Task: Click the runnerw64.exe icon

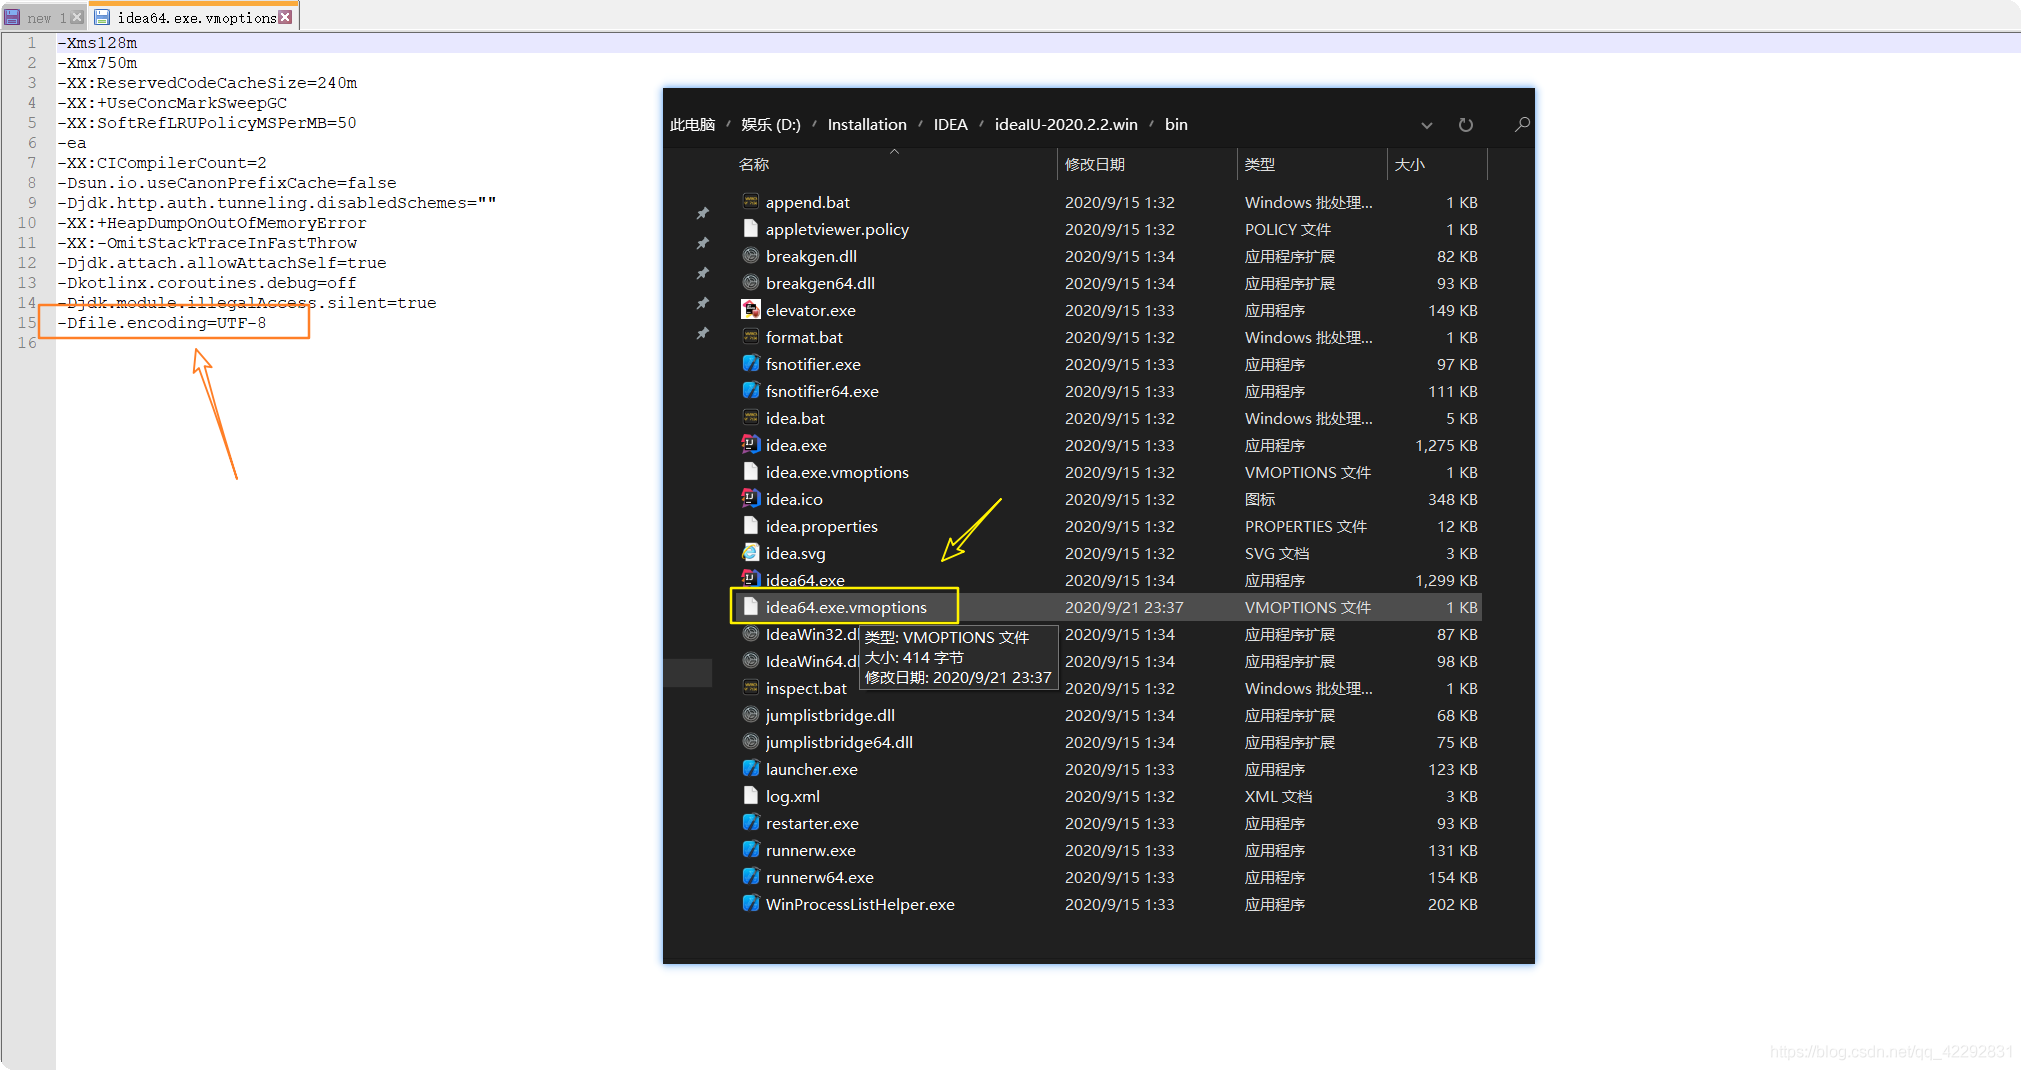Action: pyautogui.click(x=750, y=877)
